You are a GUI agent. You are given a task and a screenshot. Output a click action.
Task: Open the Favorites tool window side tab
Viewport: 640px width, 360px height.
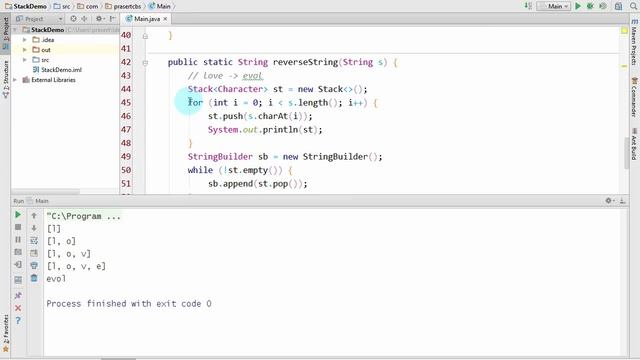pos(6,333)
